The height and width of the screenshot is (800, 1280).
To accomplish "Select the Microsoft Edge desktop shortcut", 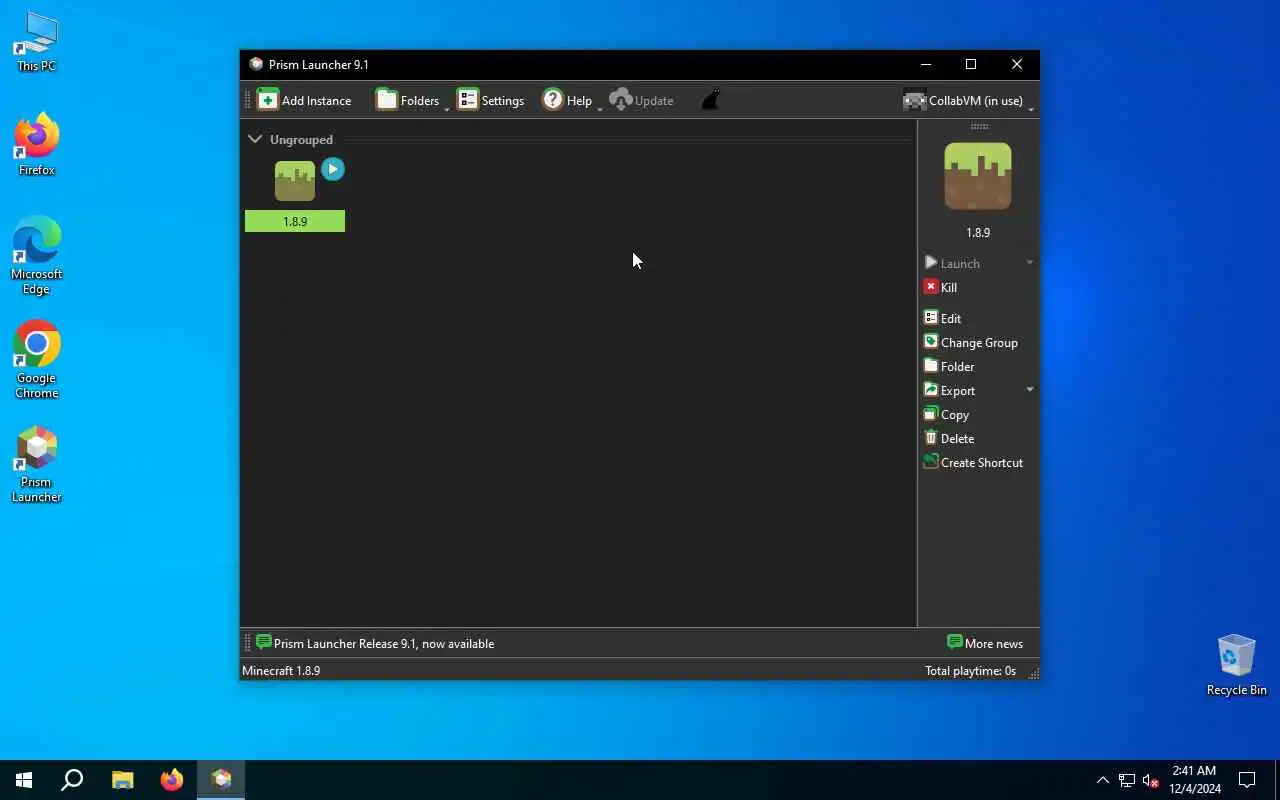I will tap(36, 256).
